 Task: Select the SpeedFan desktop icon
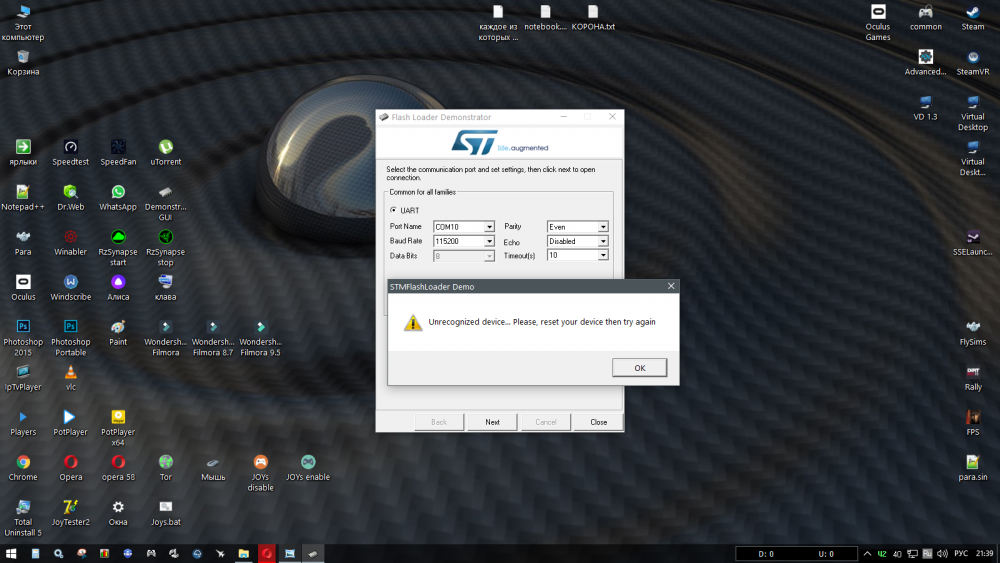tap(118, 147)
